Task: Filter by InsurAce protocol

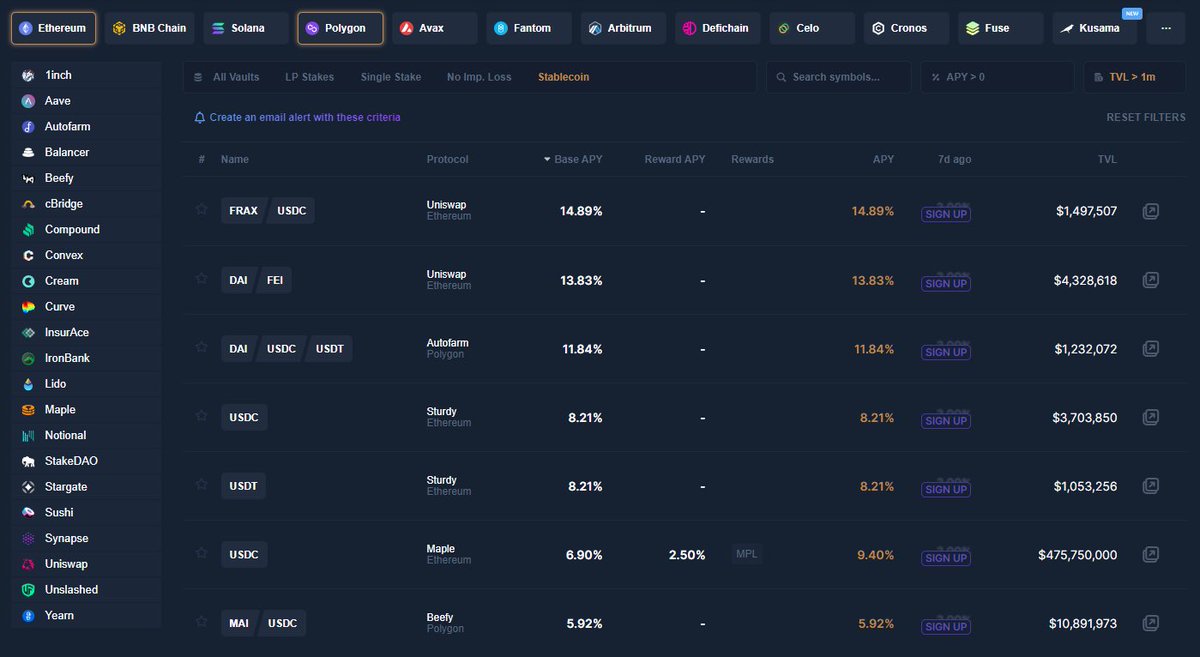Action: (86, 332)
